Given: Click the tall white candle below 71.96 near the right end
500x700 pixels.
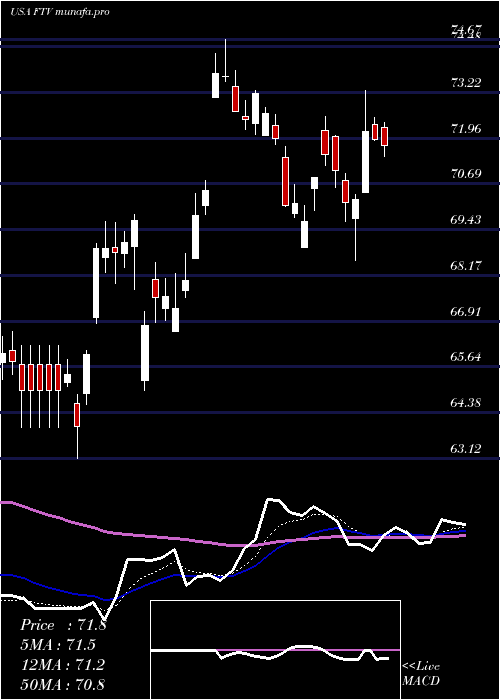Looking at the screenshot, I should [x=366, y=162].
